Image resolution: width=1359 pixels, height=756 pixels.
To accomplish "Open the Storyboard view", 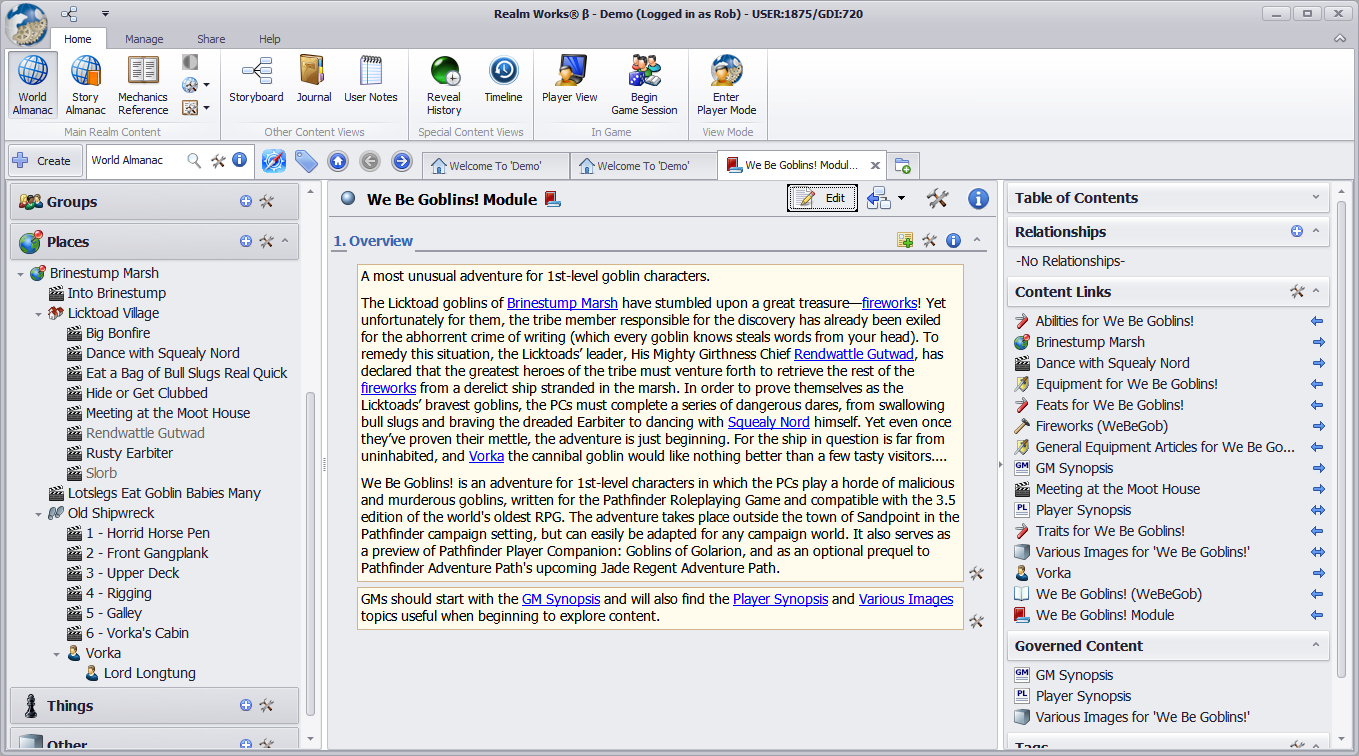I will click(x=256, y=80).
